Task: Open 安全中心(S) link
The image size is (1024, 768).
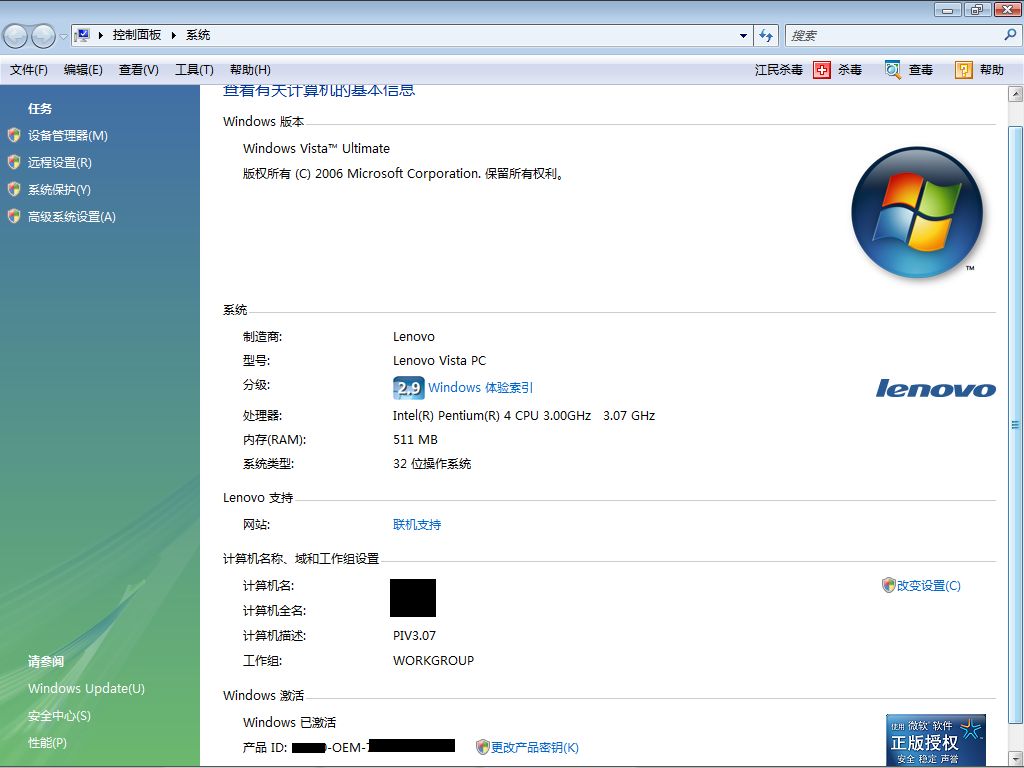Action: click(59, 716)
